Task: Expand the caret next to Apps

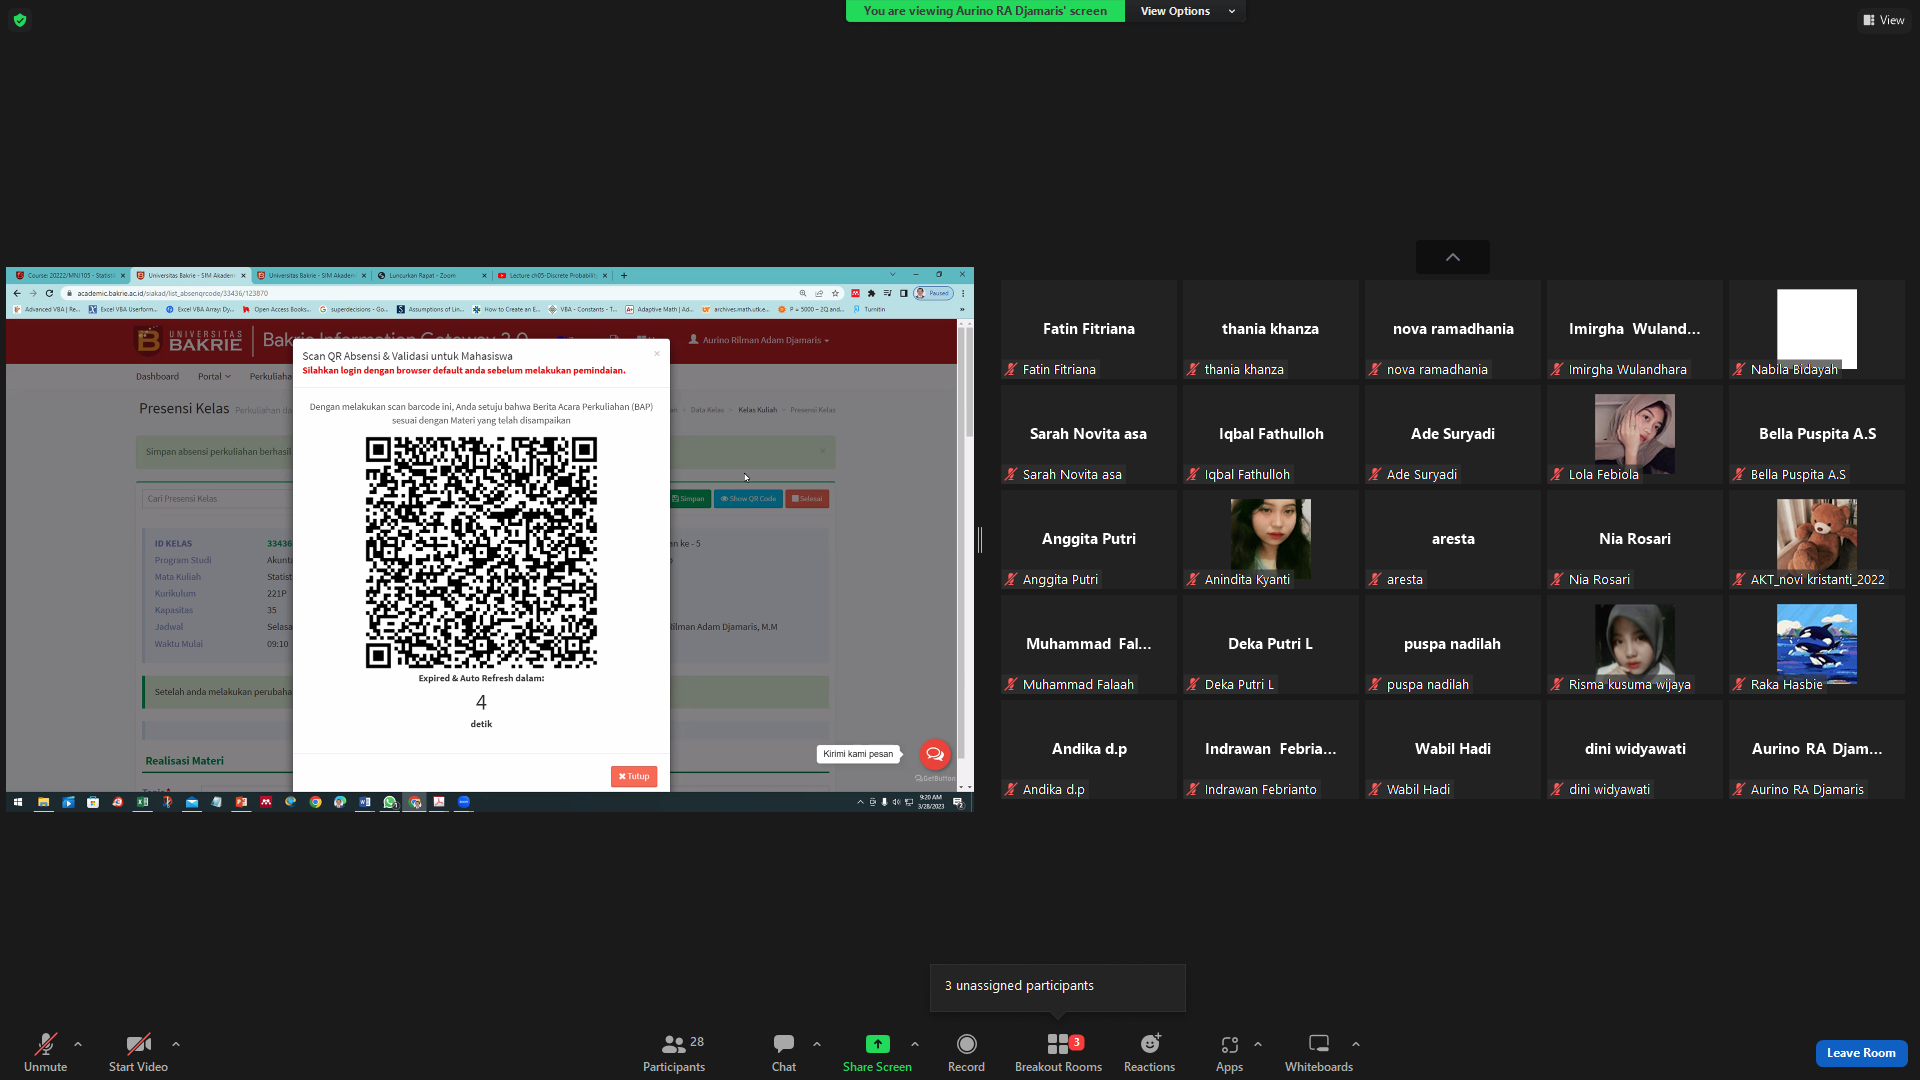Action: (1258, 1045)
